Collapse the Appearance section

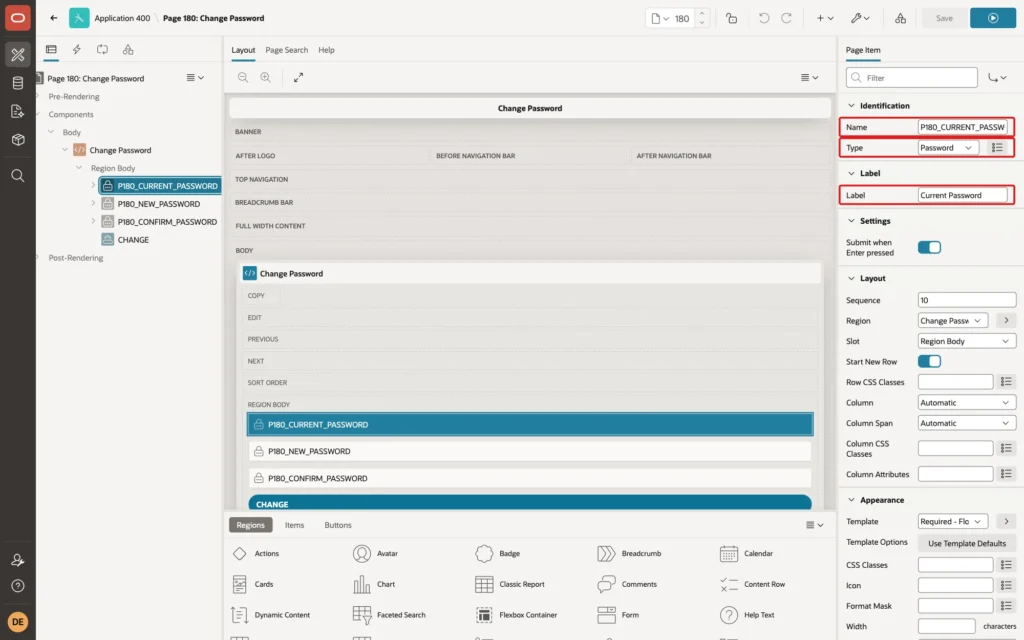click(851, 500)
